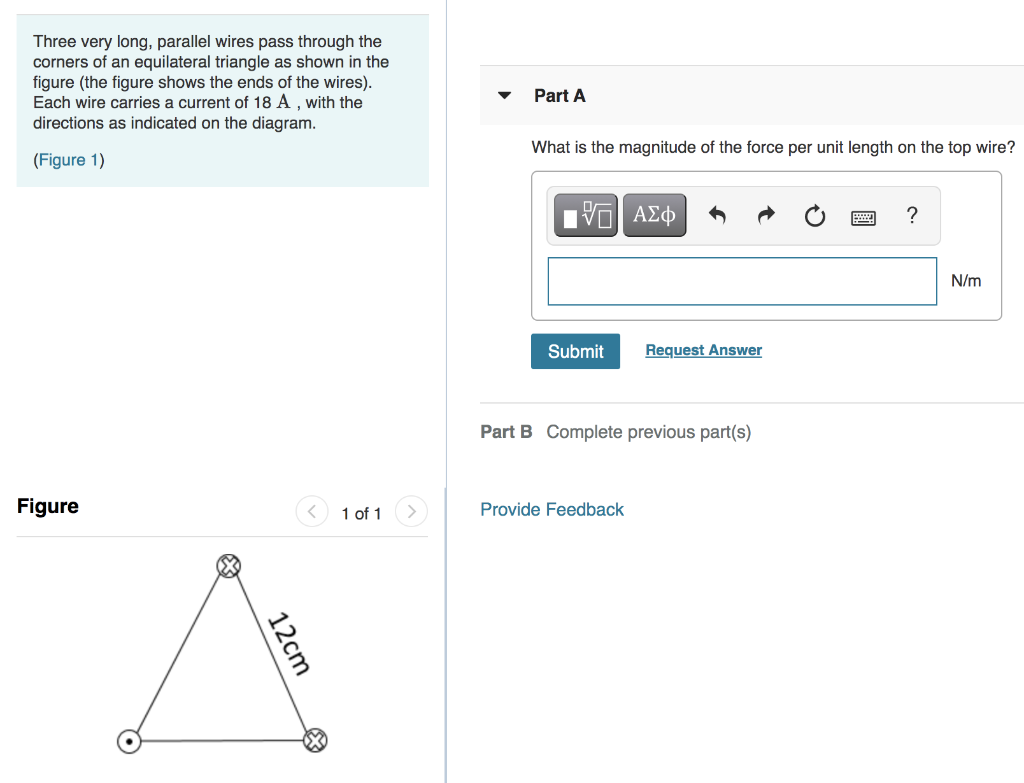Click the bottom-right cross wire symbol
The height and width of the screenshot is (783, 1024).
[315, 740]
